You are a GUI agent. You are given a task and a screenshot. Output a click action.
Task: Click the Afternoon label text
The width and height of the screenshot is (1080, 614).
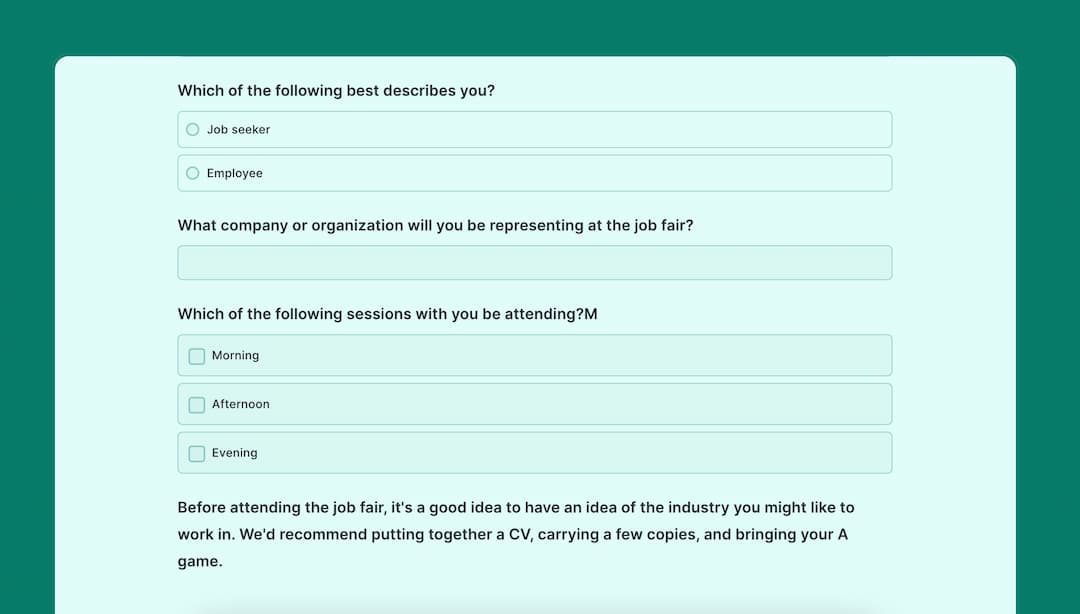(x=241, y=404)
